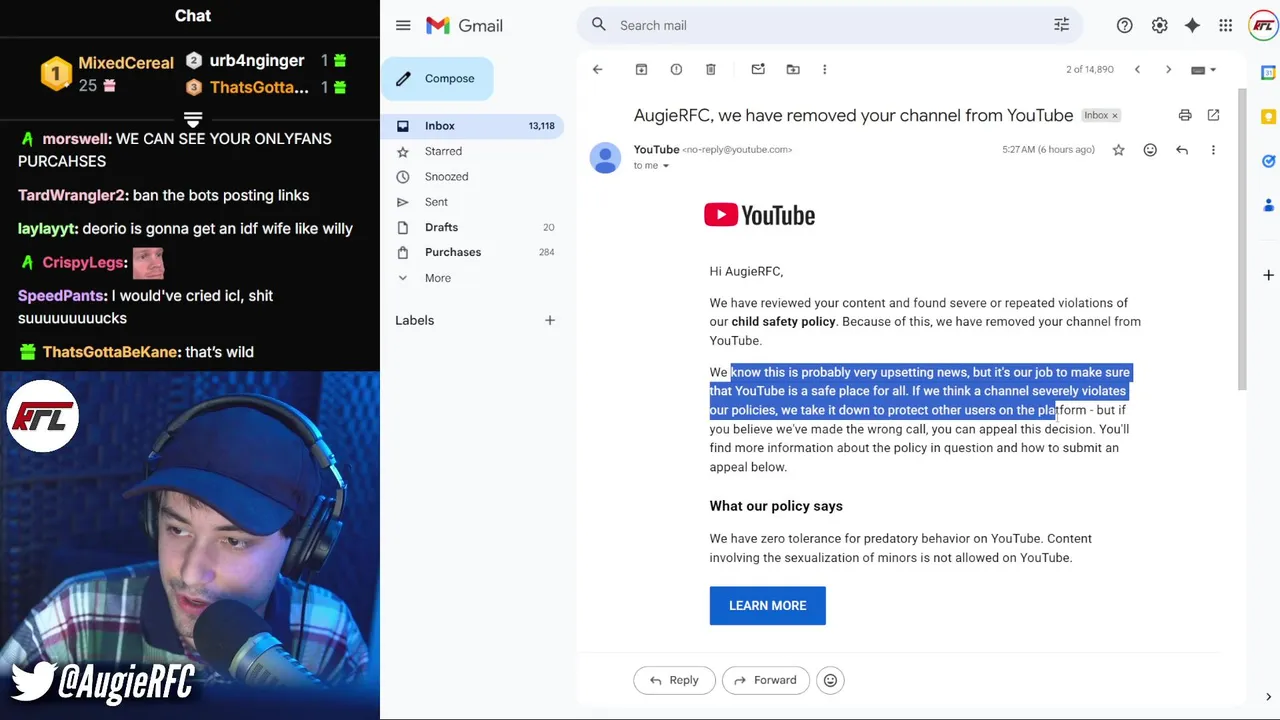Expand chat leaderboard arrow under gifters
The width and height of the screenshot is (1280, 720).
coord(193,119)
